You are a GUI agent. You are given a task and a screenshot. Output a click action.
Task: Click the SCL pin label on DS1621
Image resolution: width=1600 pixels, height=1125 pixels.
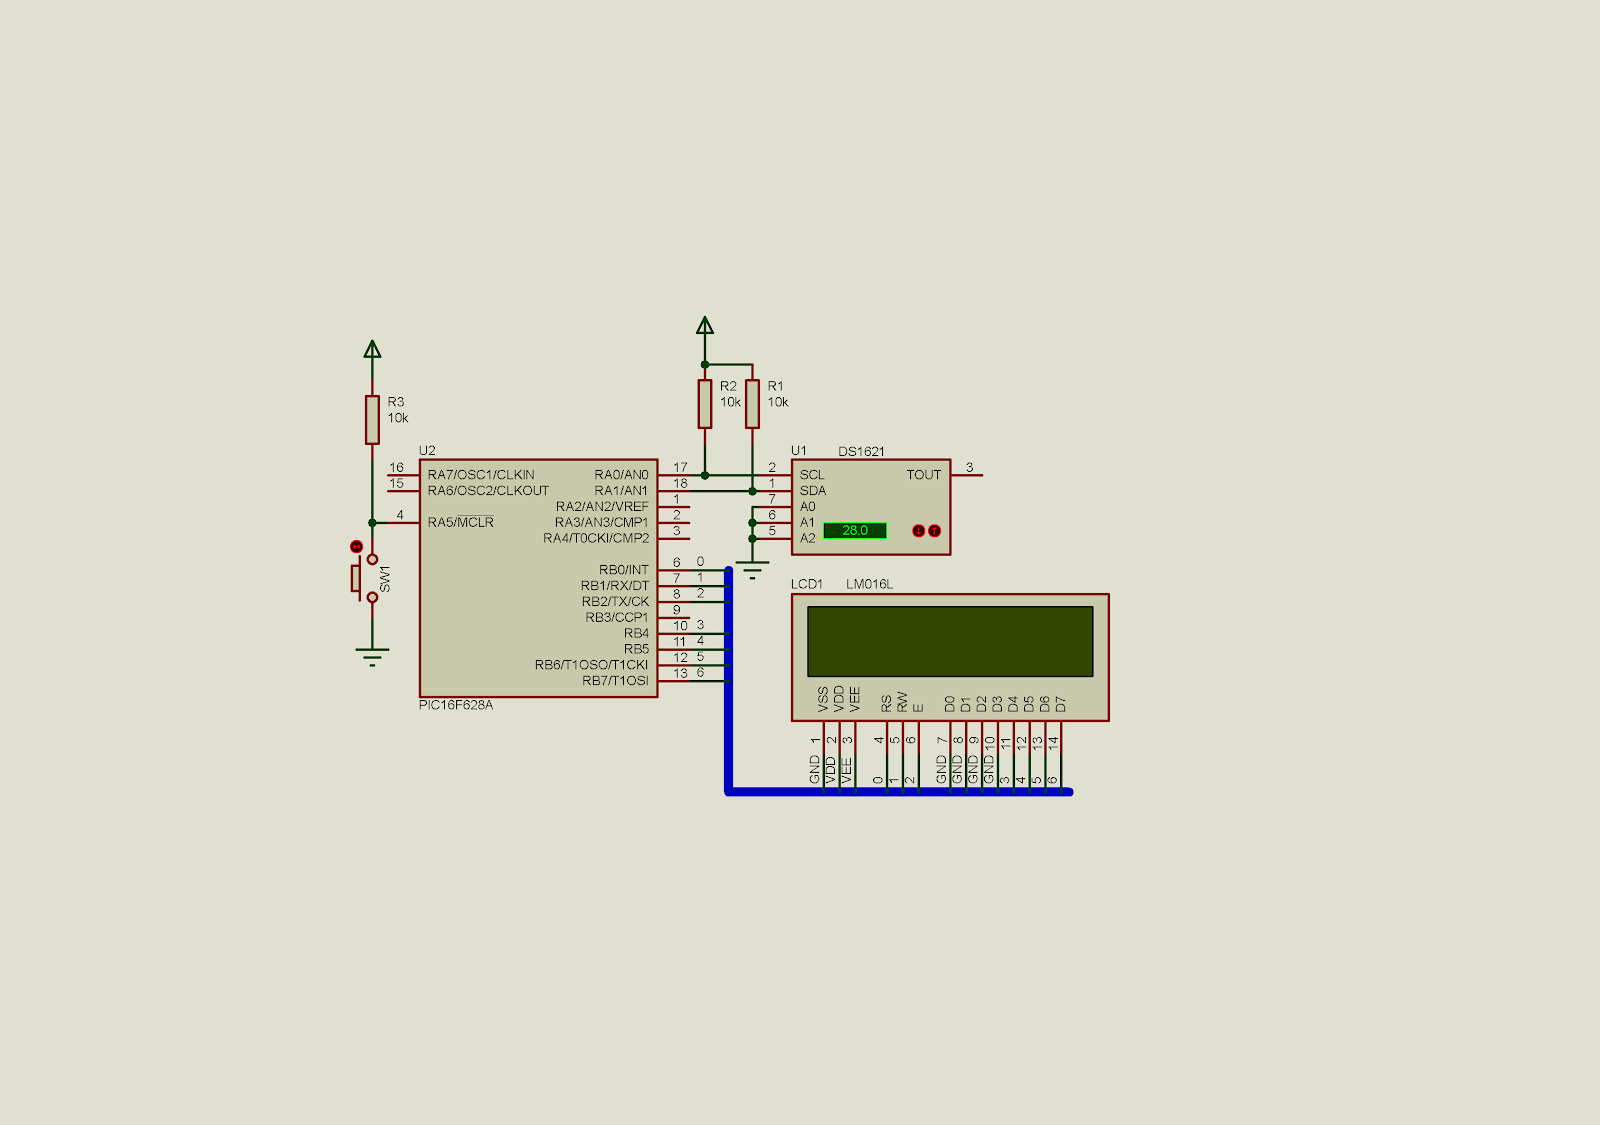tap(812, 475)
